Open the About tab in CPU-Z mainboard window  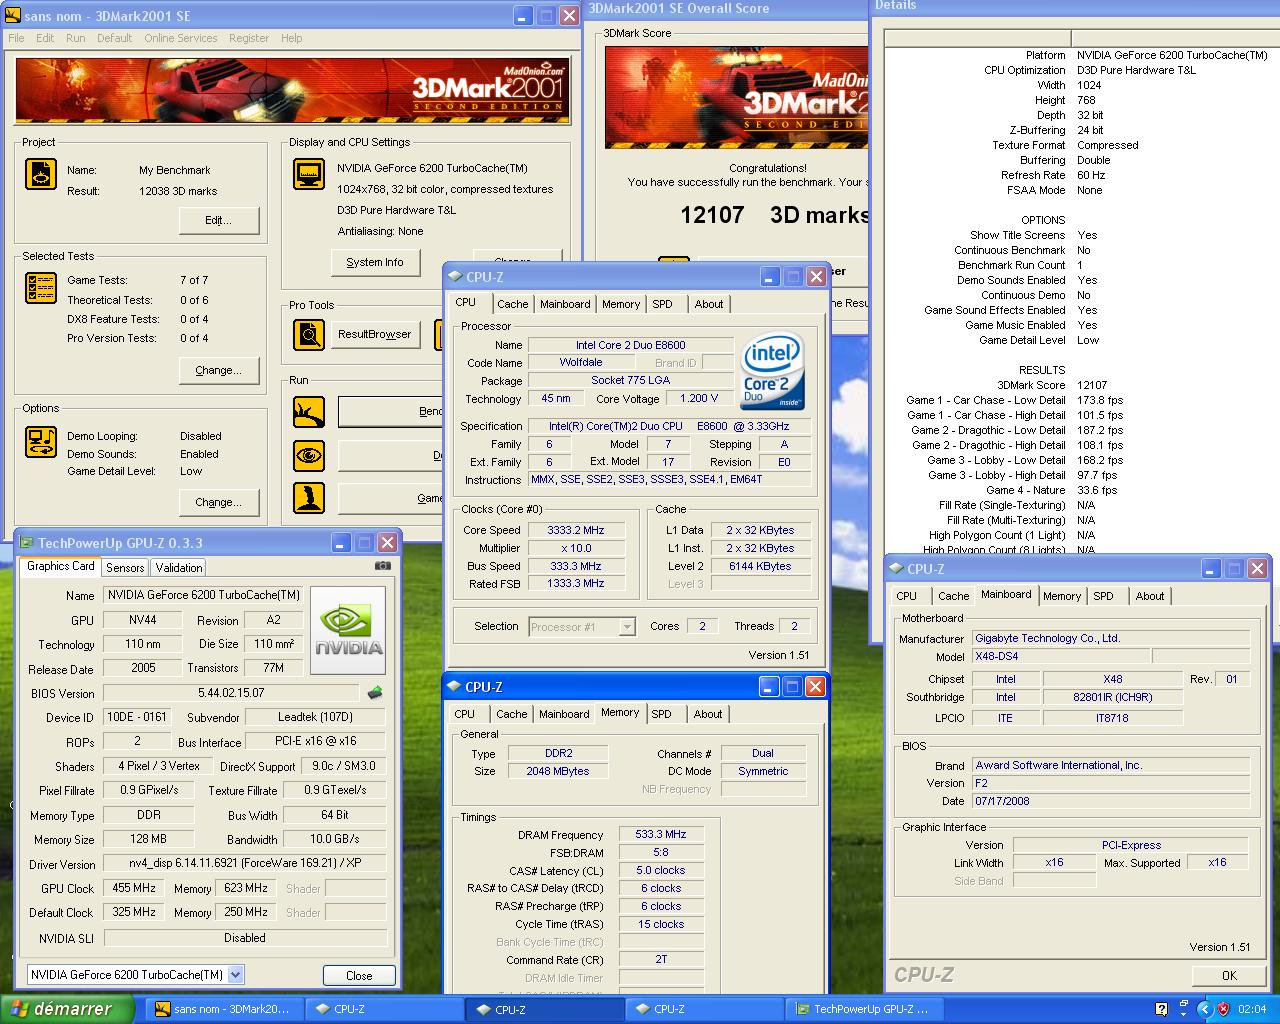(1150, 596)
